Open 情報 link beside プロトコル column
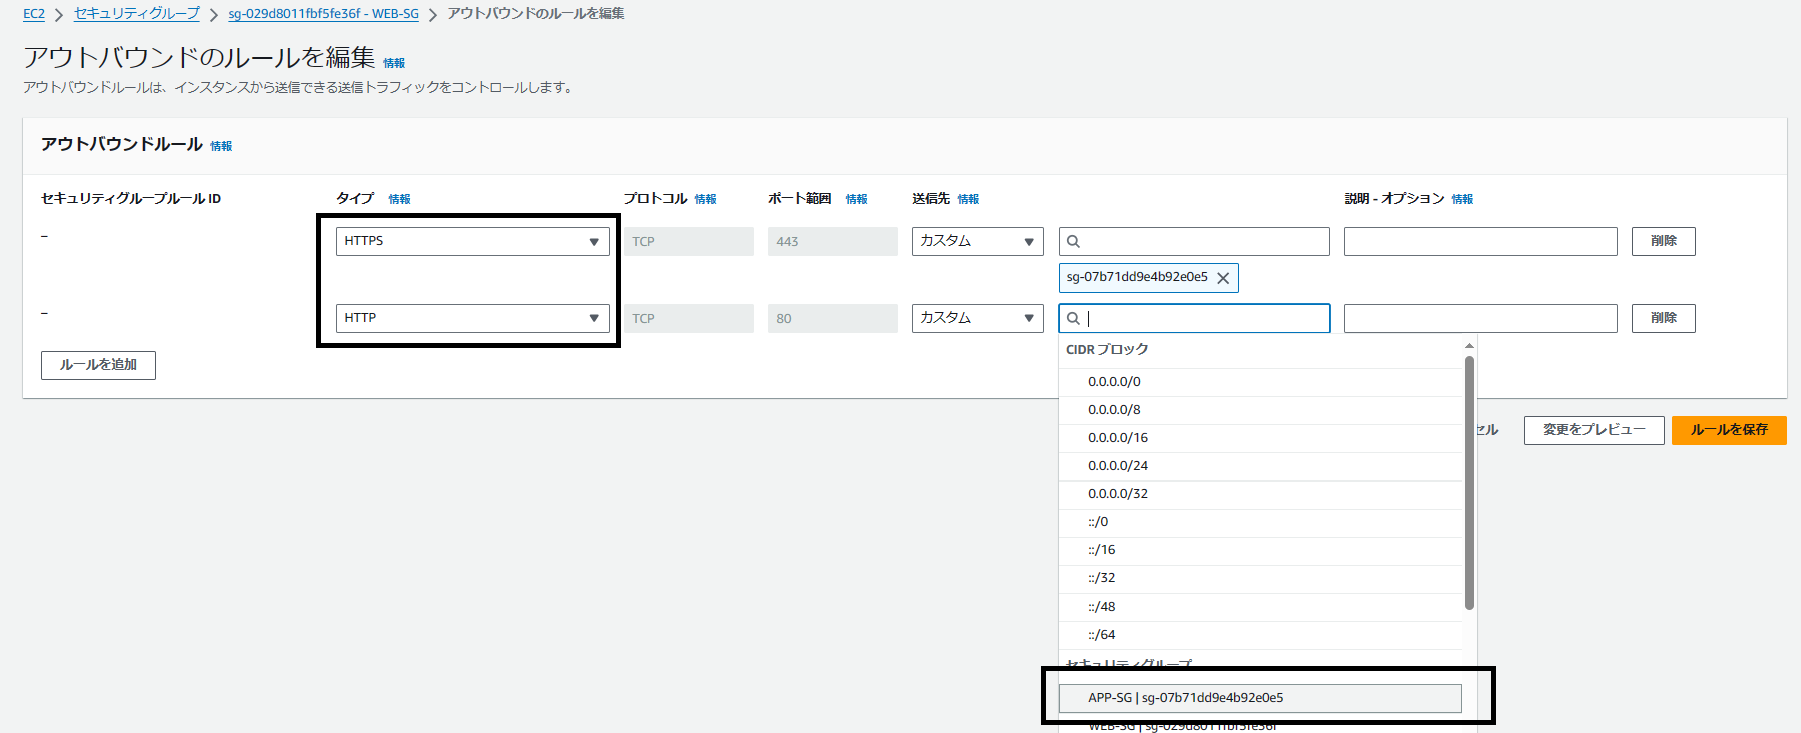Image resolution: width=1801 pixels, height=733 pixels. coord(705,199)
